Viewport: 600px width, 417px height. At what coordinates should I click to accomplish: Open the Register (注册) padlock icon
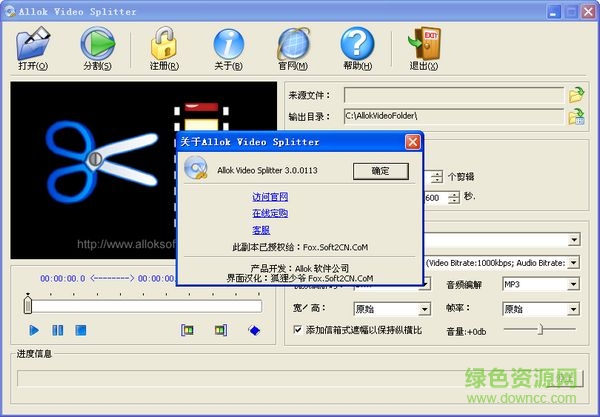[x=165, y=45]
